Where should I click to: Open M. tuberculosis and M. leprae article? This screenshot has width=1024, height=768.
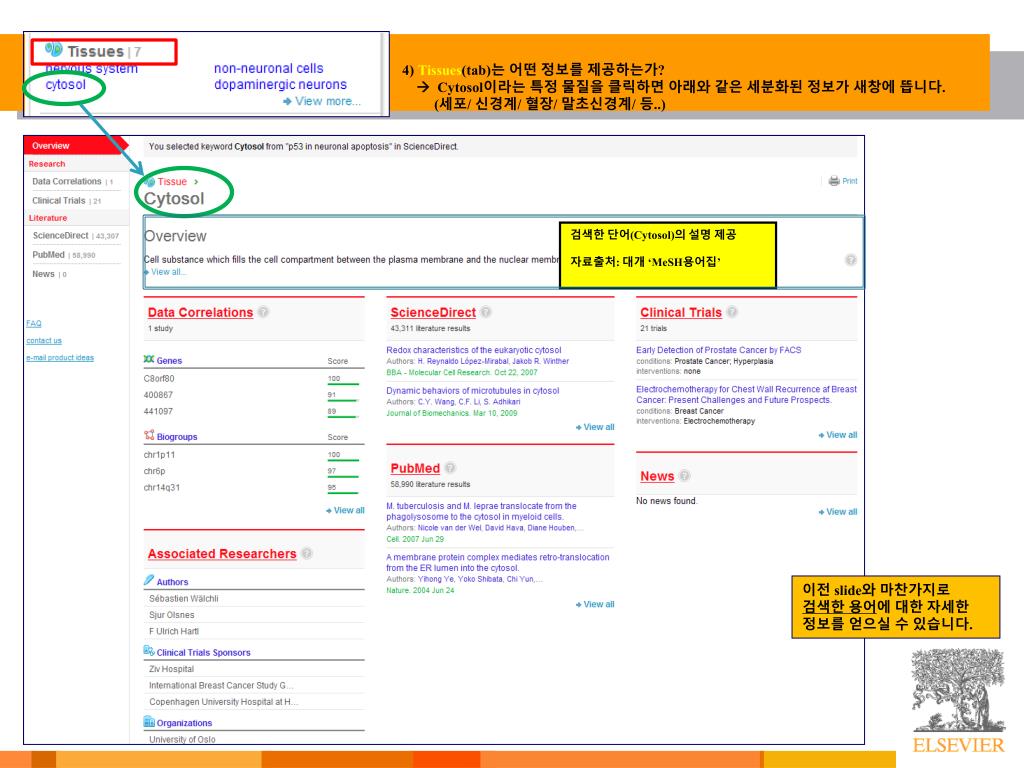[x=481, y=511]
